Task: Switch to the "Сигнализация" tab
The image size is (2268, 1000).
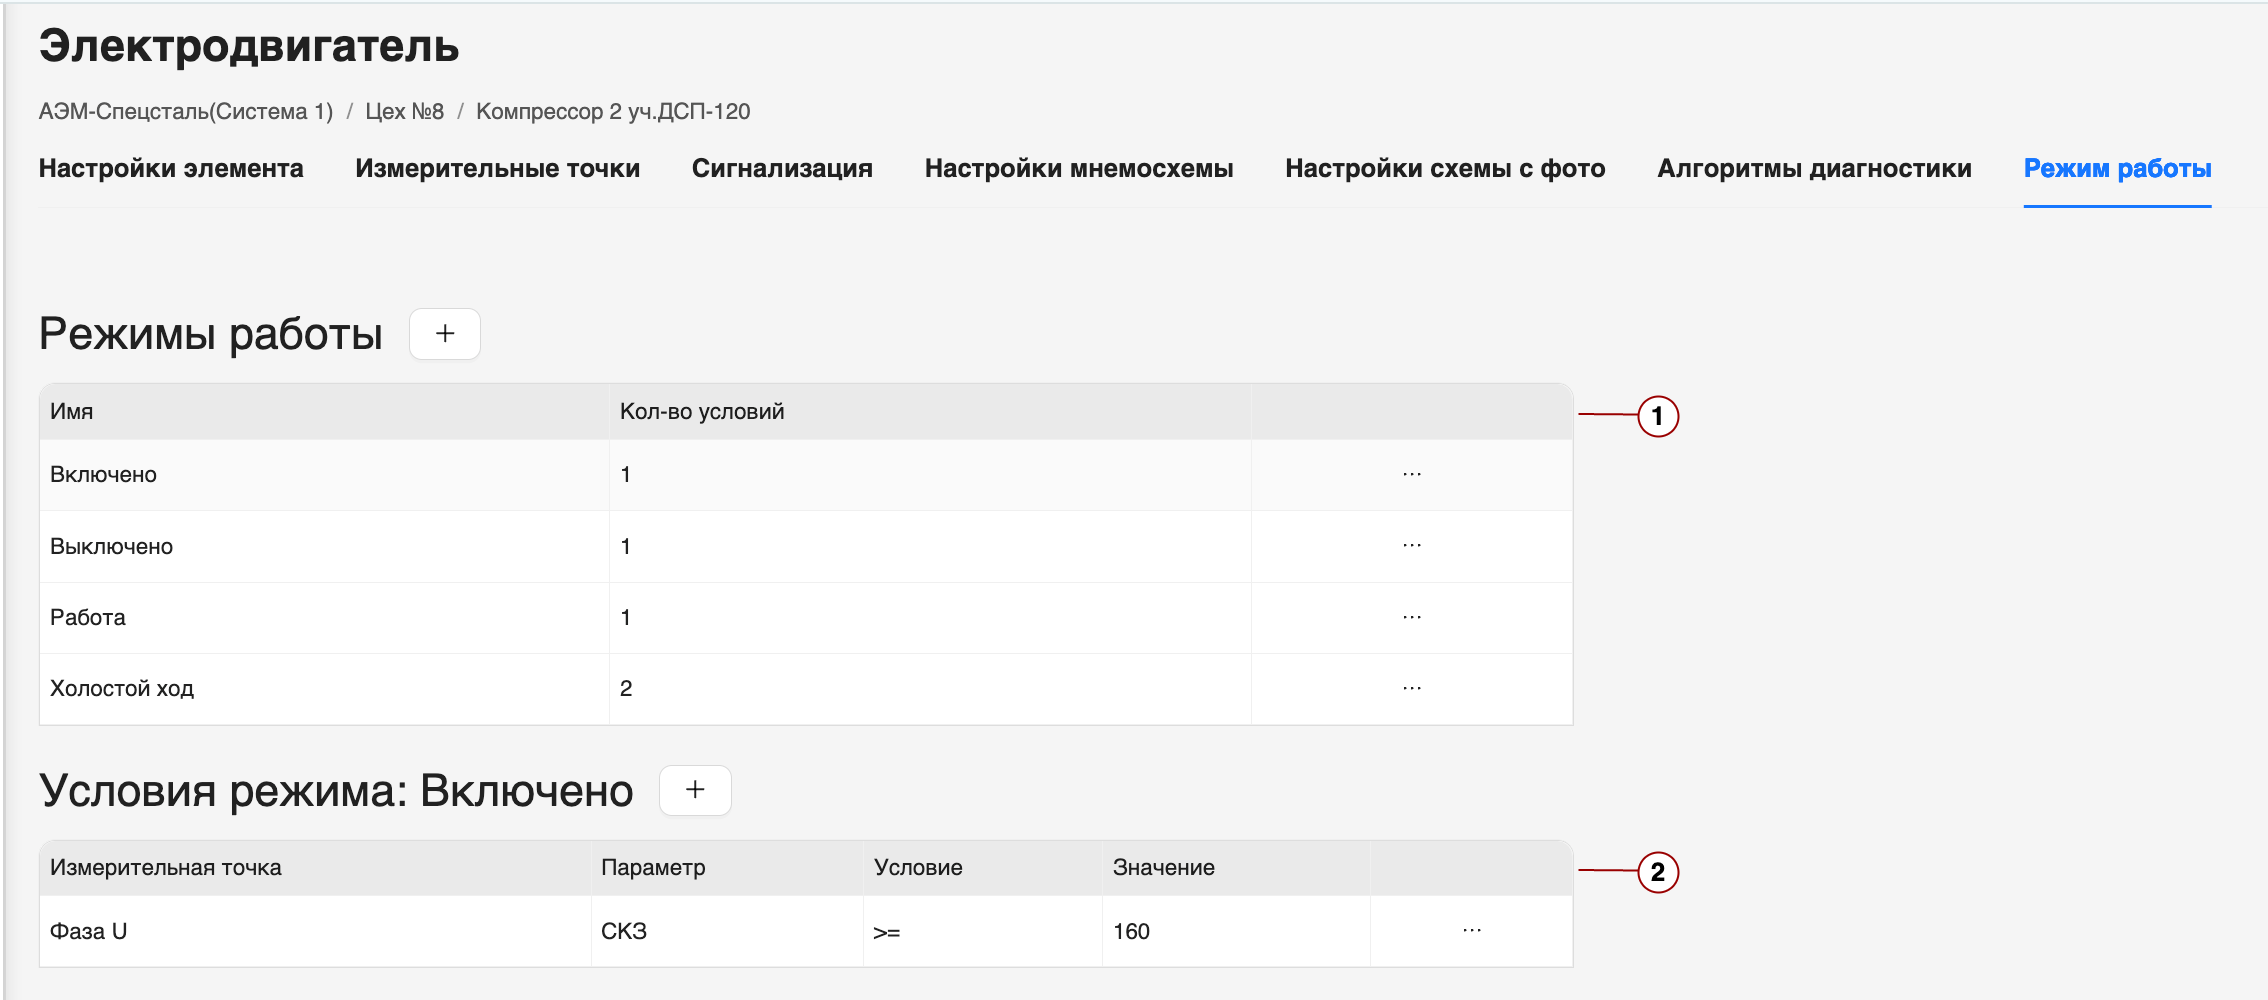Action: (x=782, y=168)
